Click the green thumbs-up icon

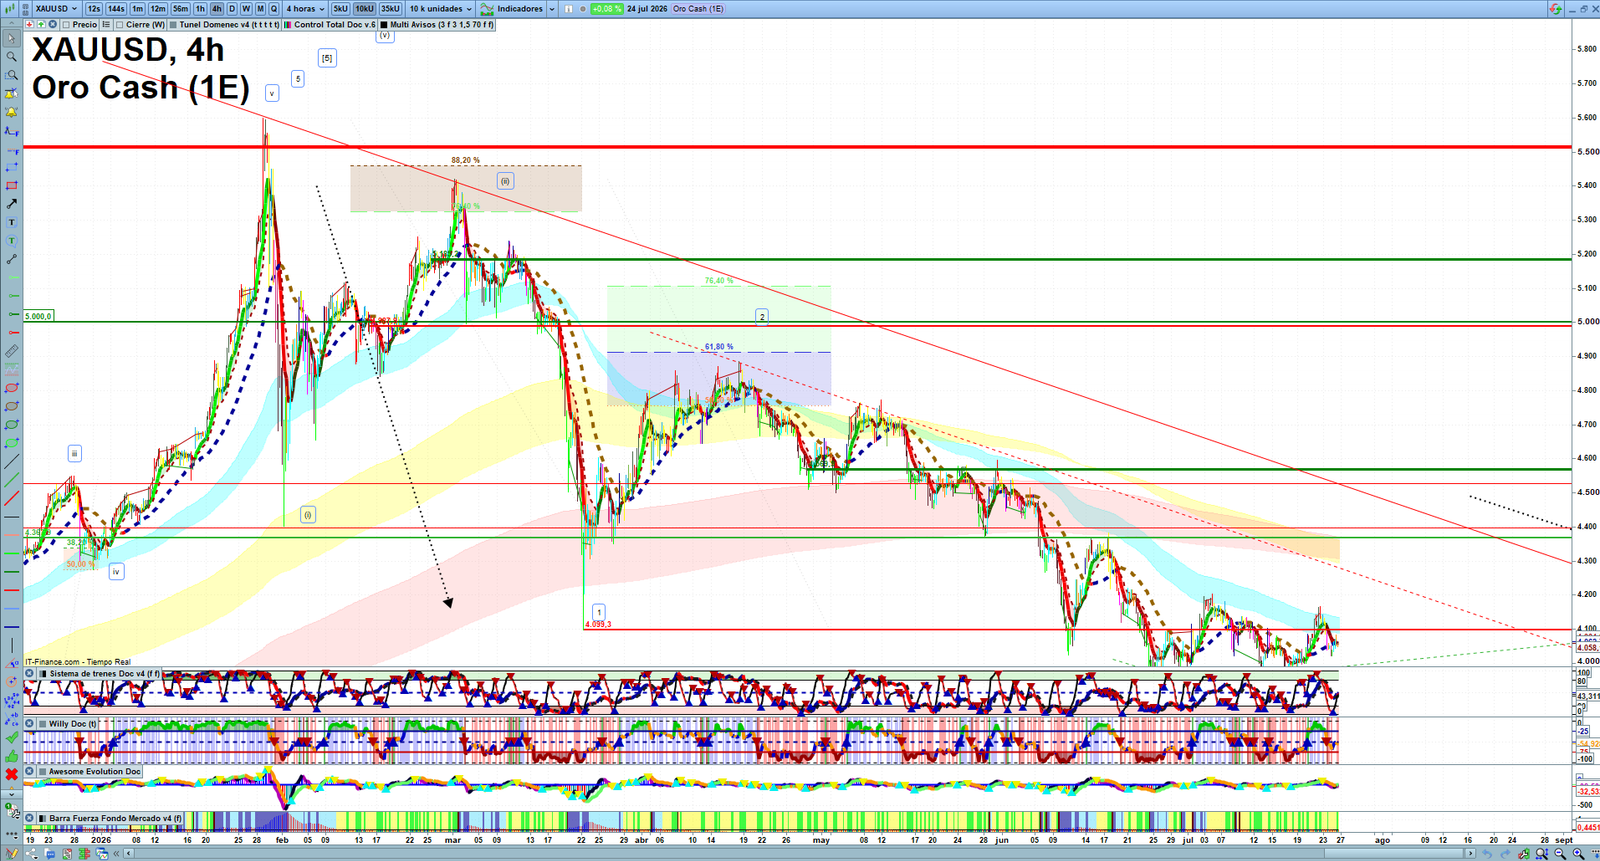pos(11,757)
